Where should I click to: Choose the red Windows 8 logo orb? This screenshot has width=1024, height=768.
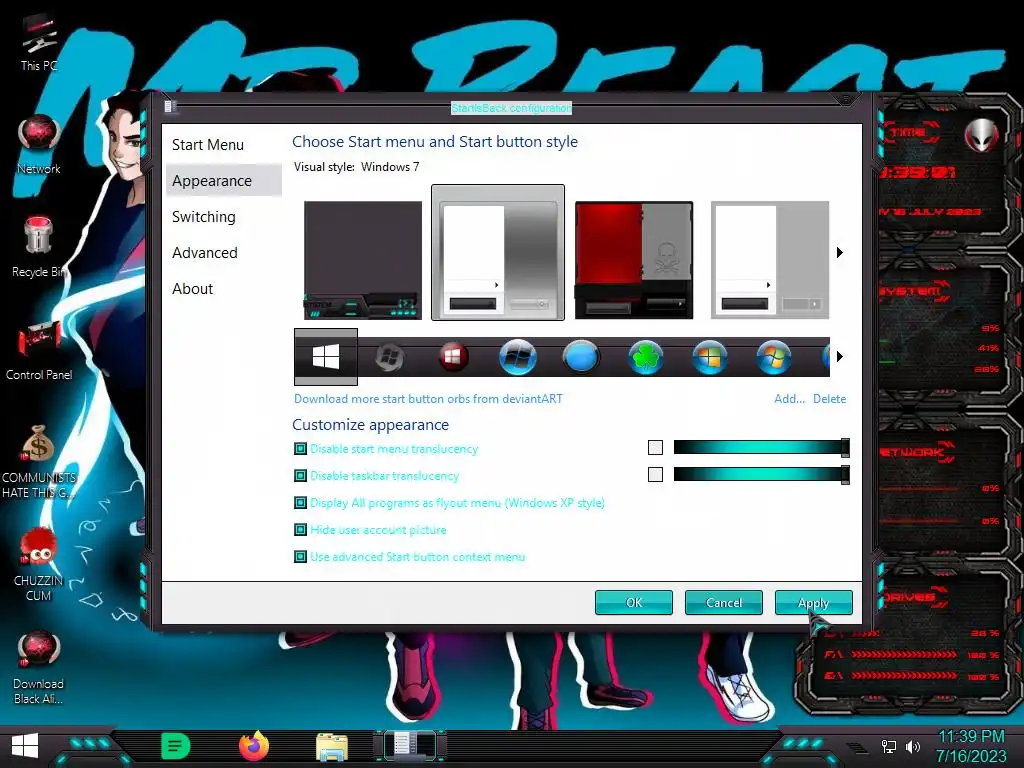click(453, 357)
